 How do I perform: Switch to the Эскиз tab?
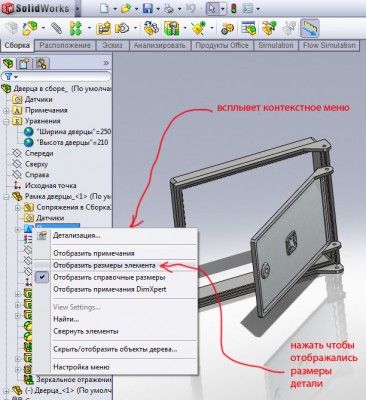click(112, 46)
